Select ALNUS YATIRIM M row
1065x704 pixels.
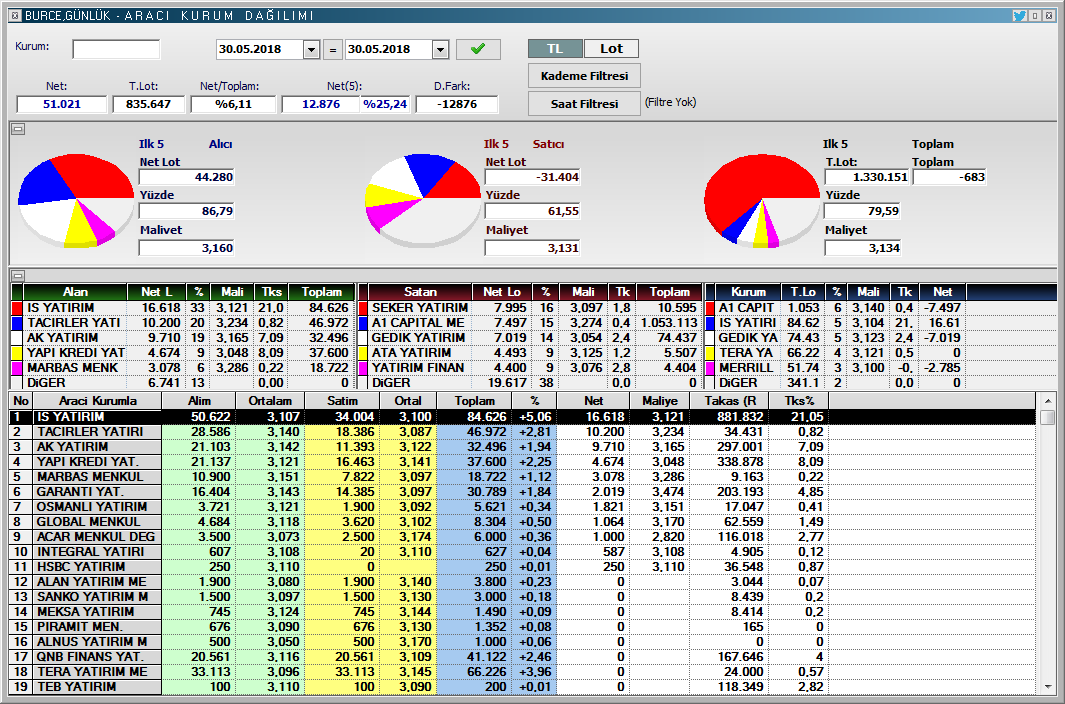(x=522, y=641)
